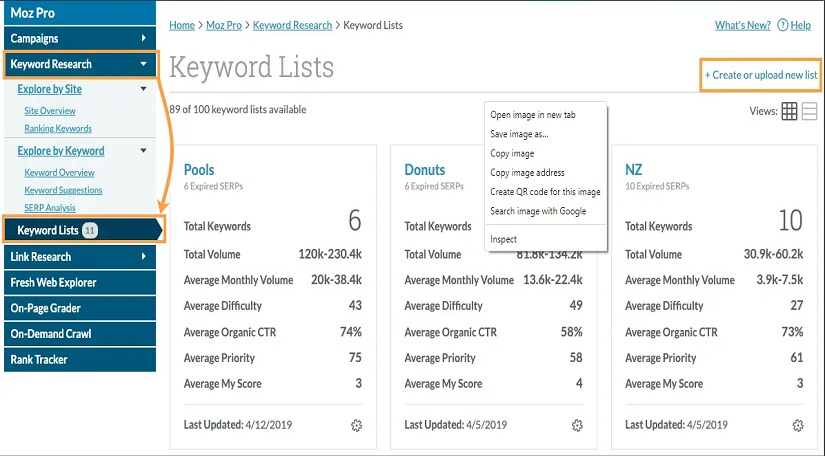
Task: Open Fresh Web Explorer from sidebar
Action: coord(80,282)
